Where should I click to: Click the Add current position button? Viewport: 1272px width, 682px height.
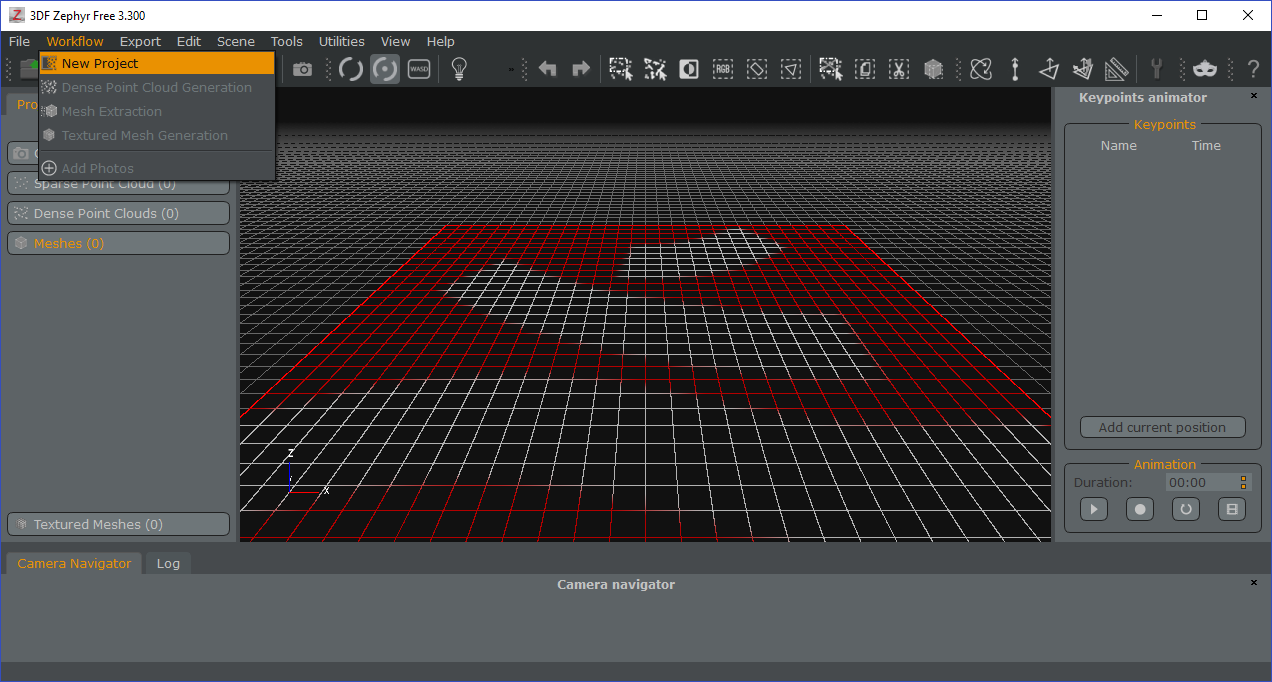click(x=1162, y=427)
